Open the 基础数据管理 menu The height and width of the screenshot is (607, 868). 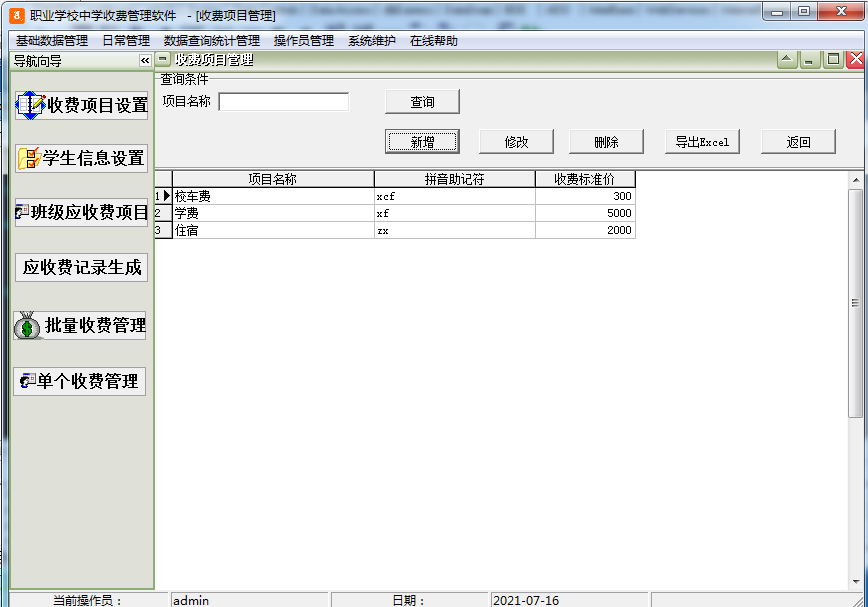point(49,41)
